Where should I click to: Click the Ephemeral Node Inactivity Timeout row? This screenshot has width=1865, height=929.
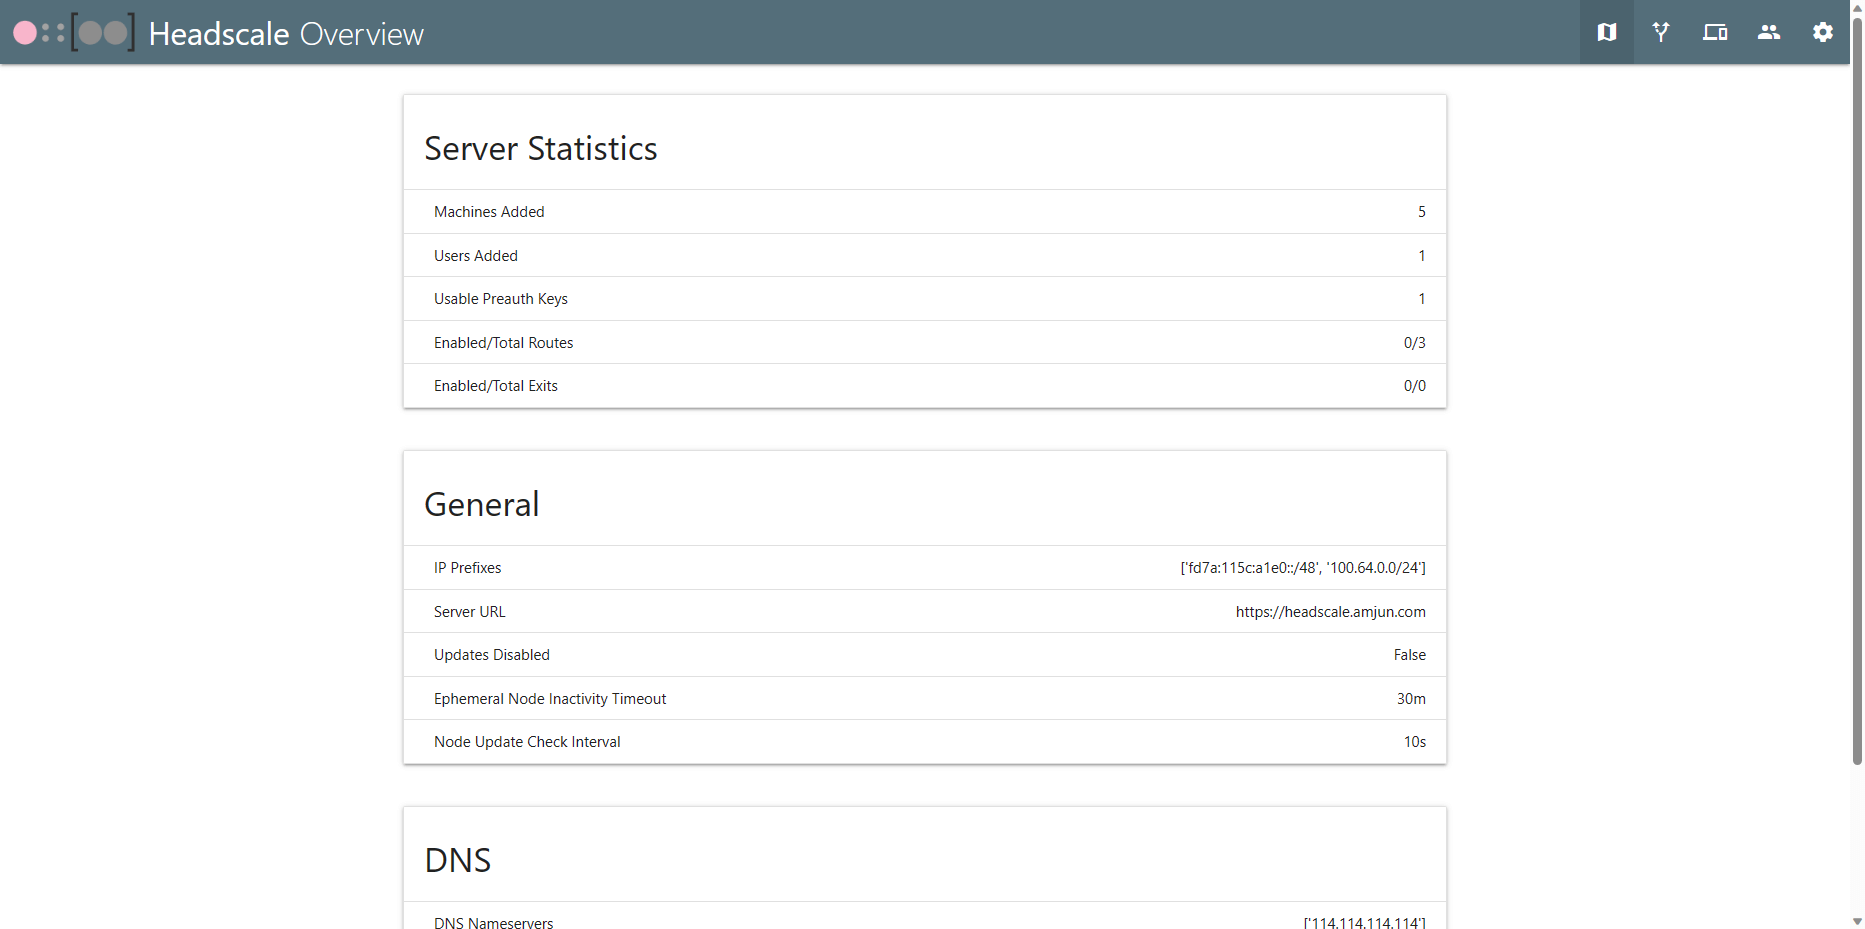(x=924, y=699)
